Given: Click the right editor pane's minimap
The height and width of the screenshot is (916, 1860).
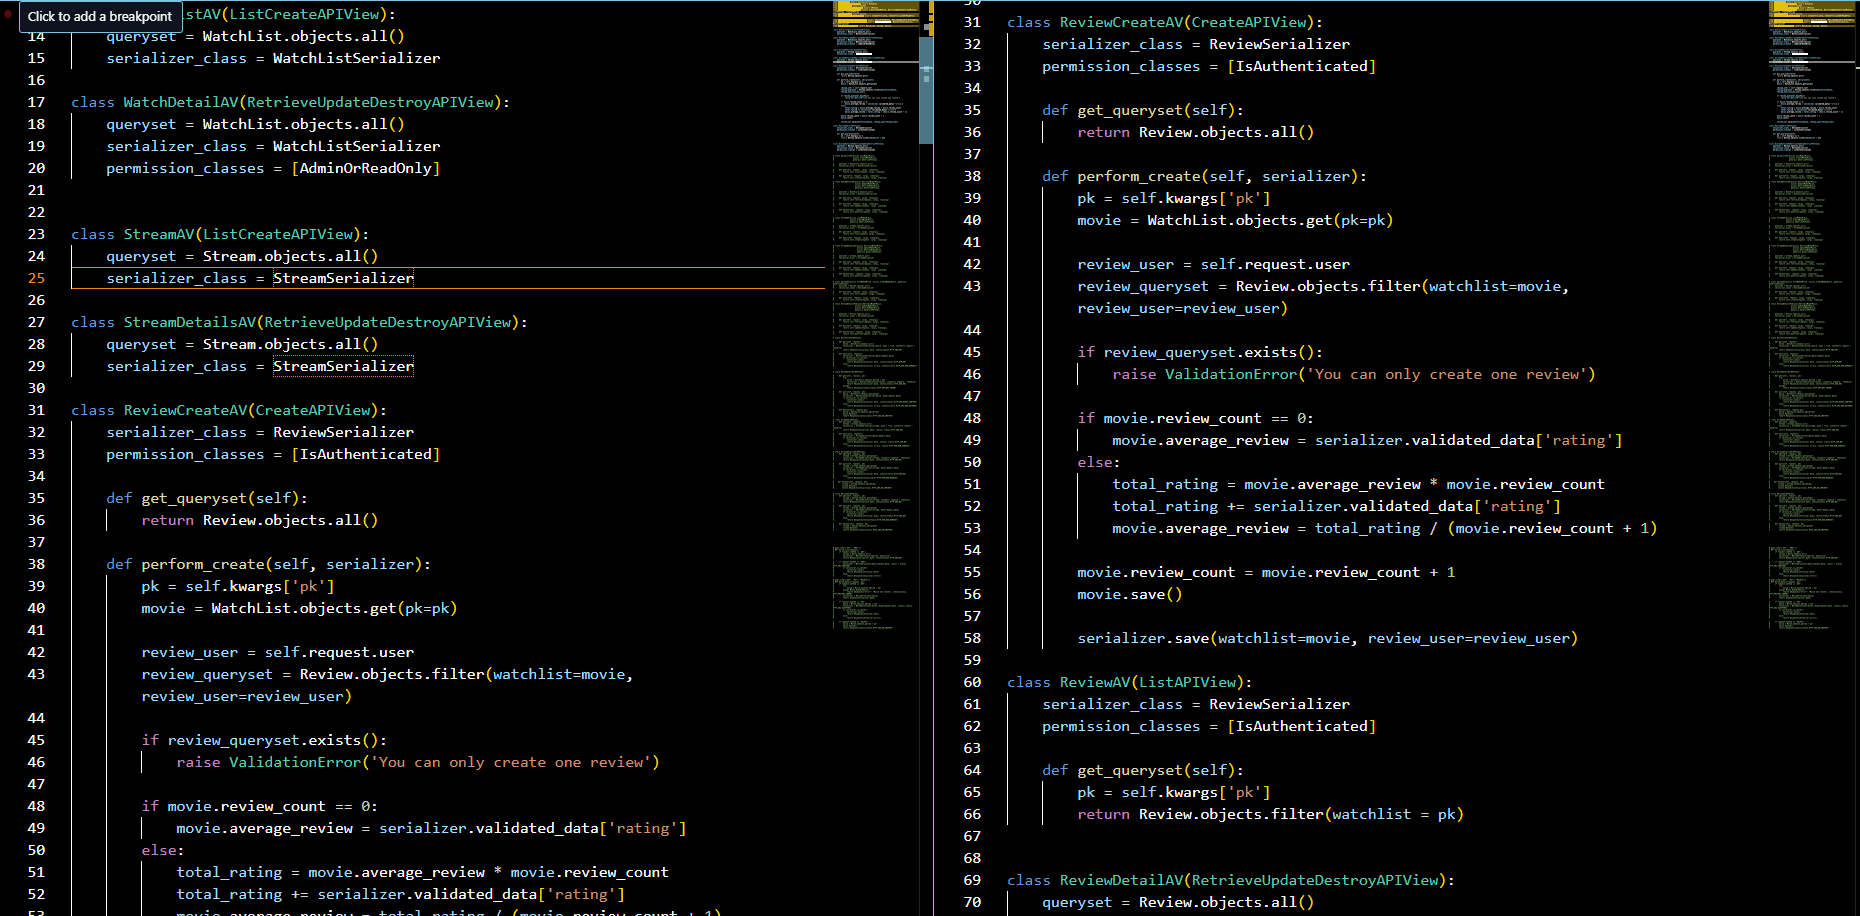Looking at the screenshot, I should coord(1812,315).
